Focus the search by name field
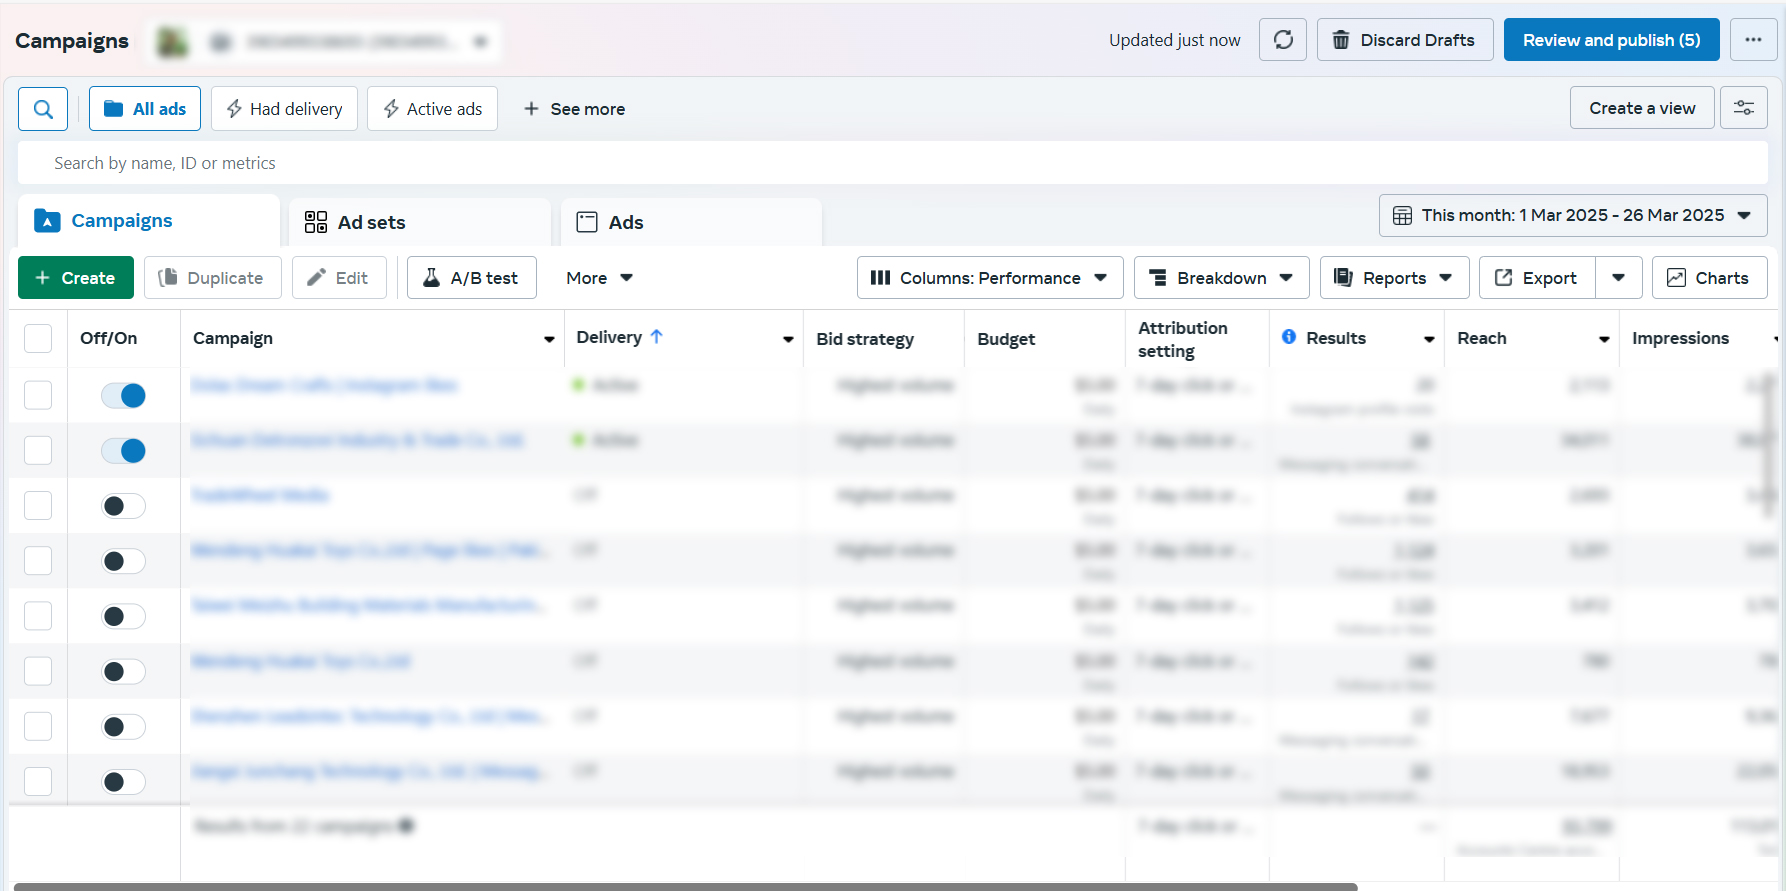 (890, 163)
